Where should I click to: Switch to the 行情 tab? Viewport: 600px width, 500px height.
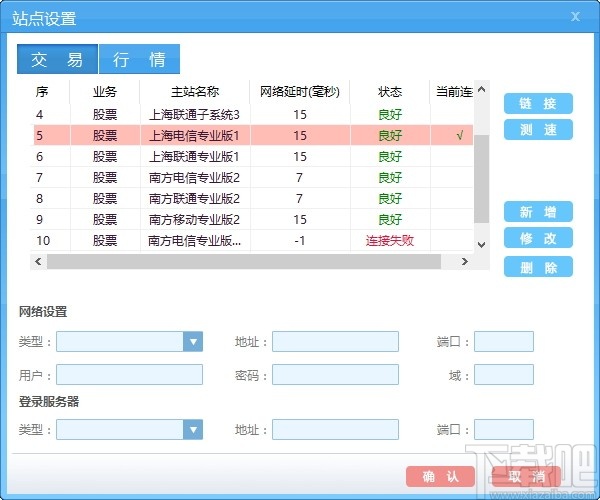(139, 59)
